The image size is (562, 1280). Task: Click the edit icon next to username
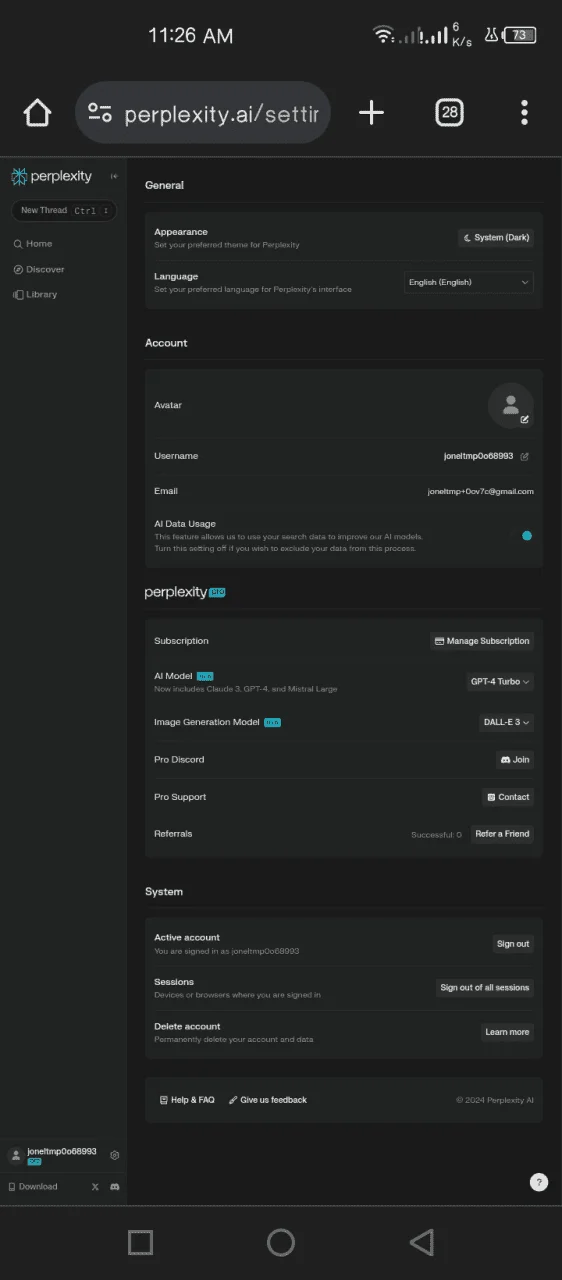pyautogui.click(x=525, y=456)
